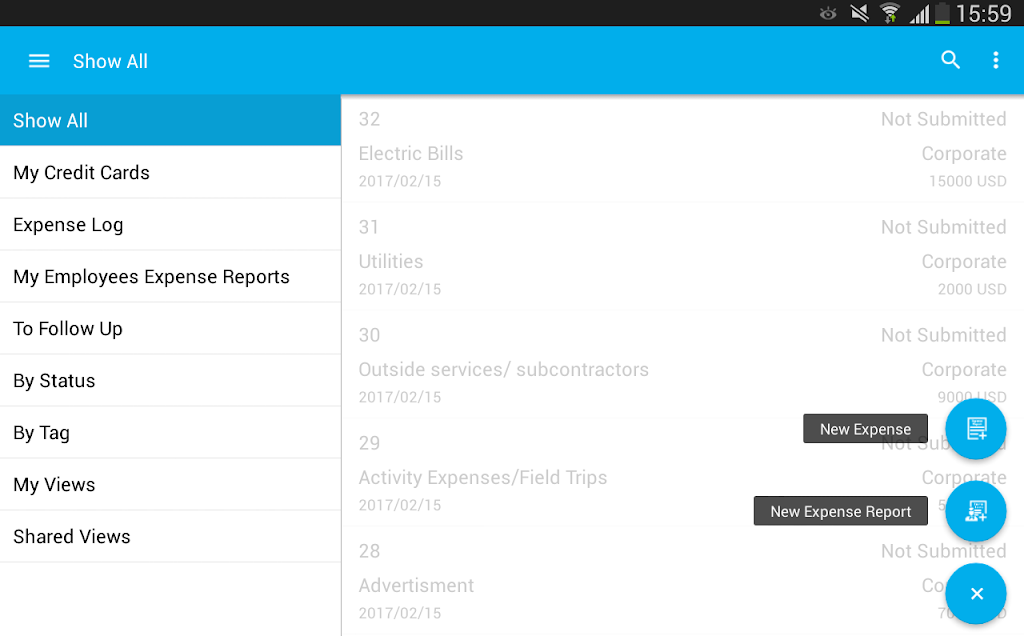Expand the My Views section
The height and width of the screenshot is (640, 1024).
pyautogui.click(x=170, y=485)
